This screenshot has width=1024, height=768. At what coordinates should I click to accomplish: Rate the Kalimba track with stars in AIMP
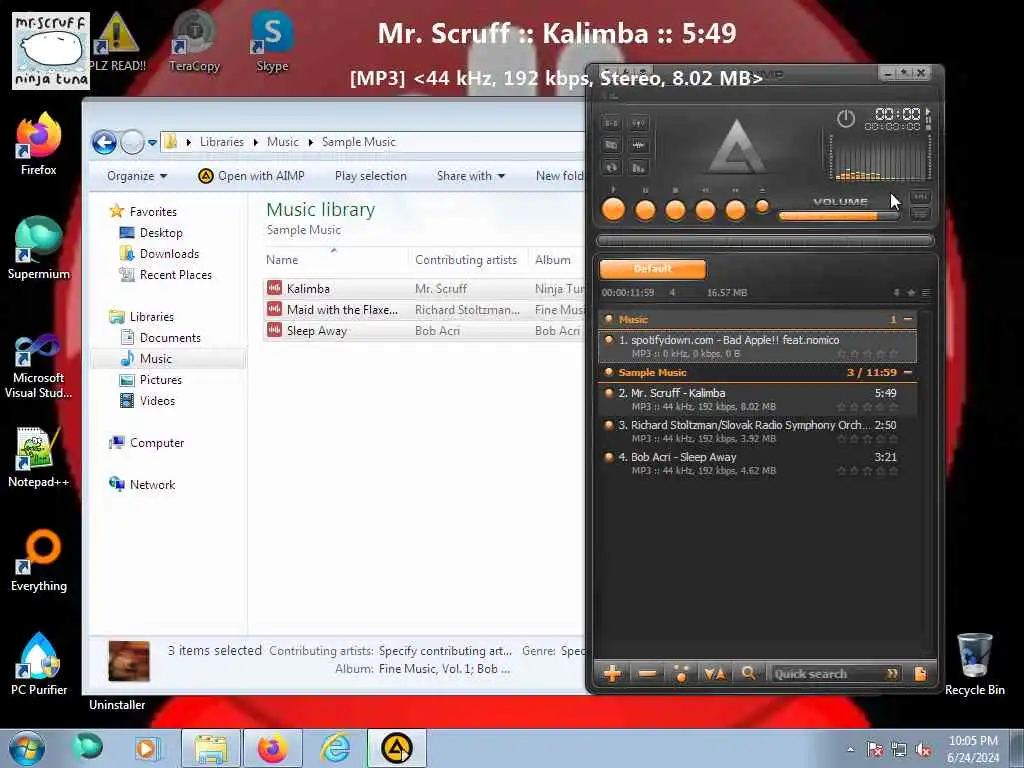click(867, 407)
